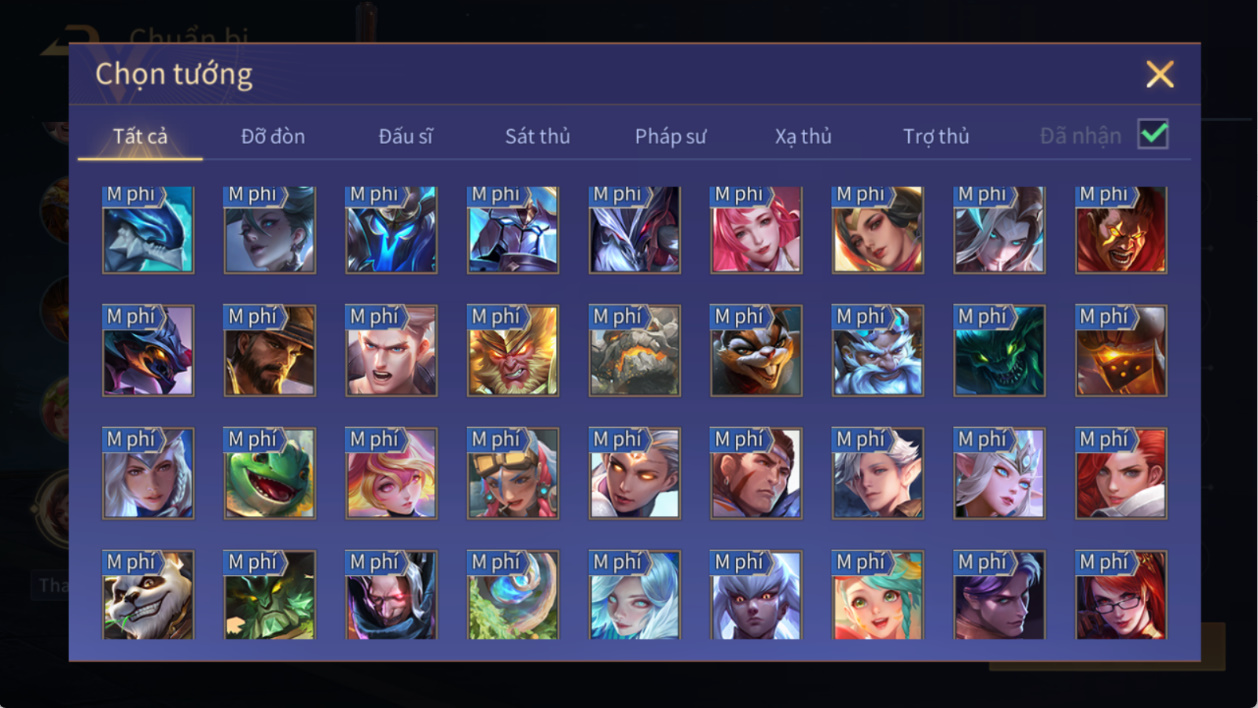
Task: Select the white-bearded old man hero
Action: (x=878, y=351)
